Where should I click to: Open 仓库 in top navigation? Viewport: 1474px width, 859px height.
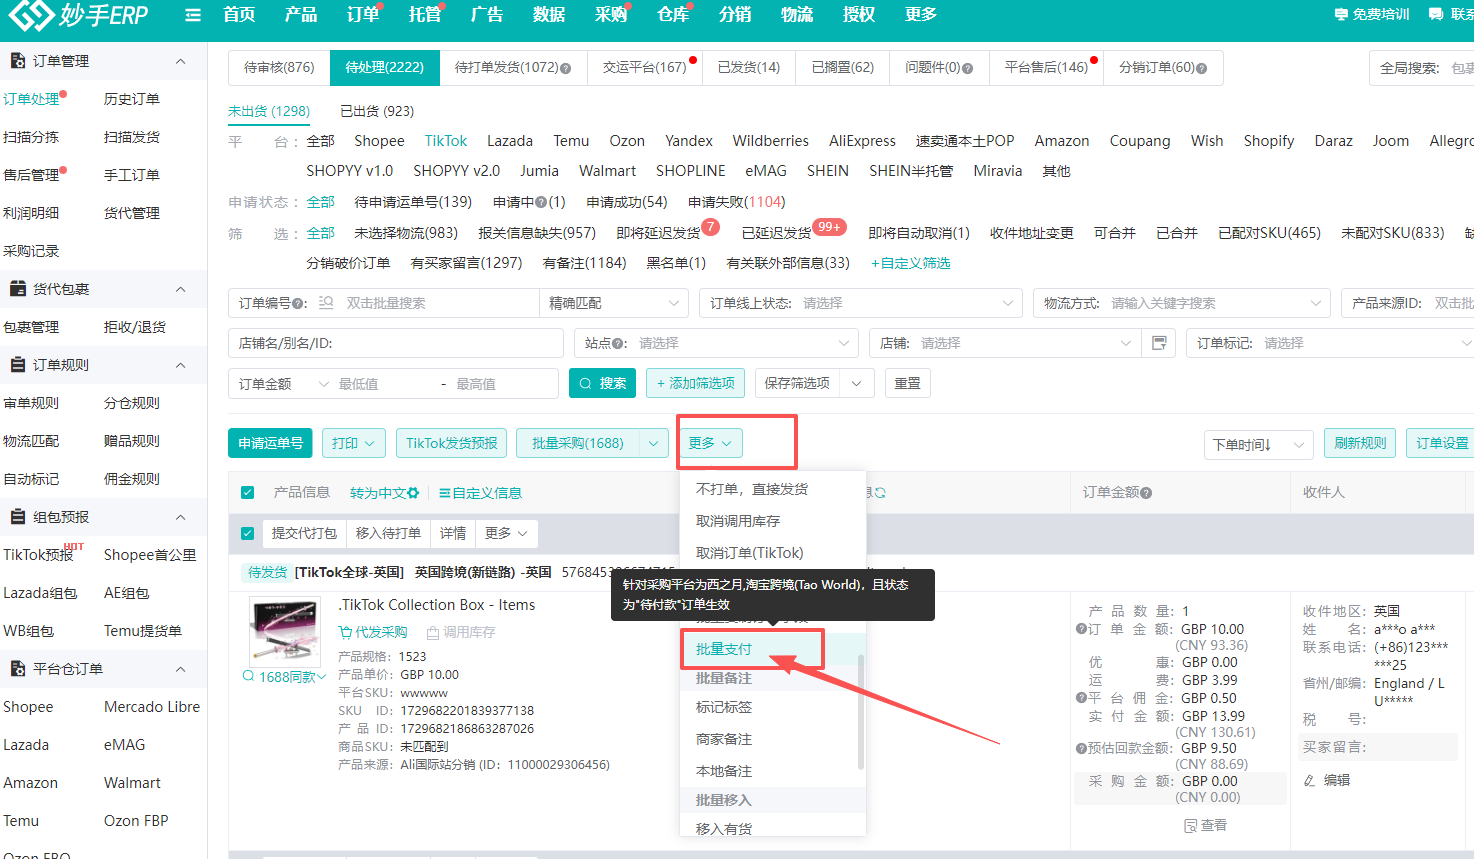click(x=673, y=14)
